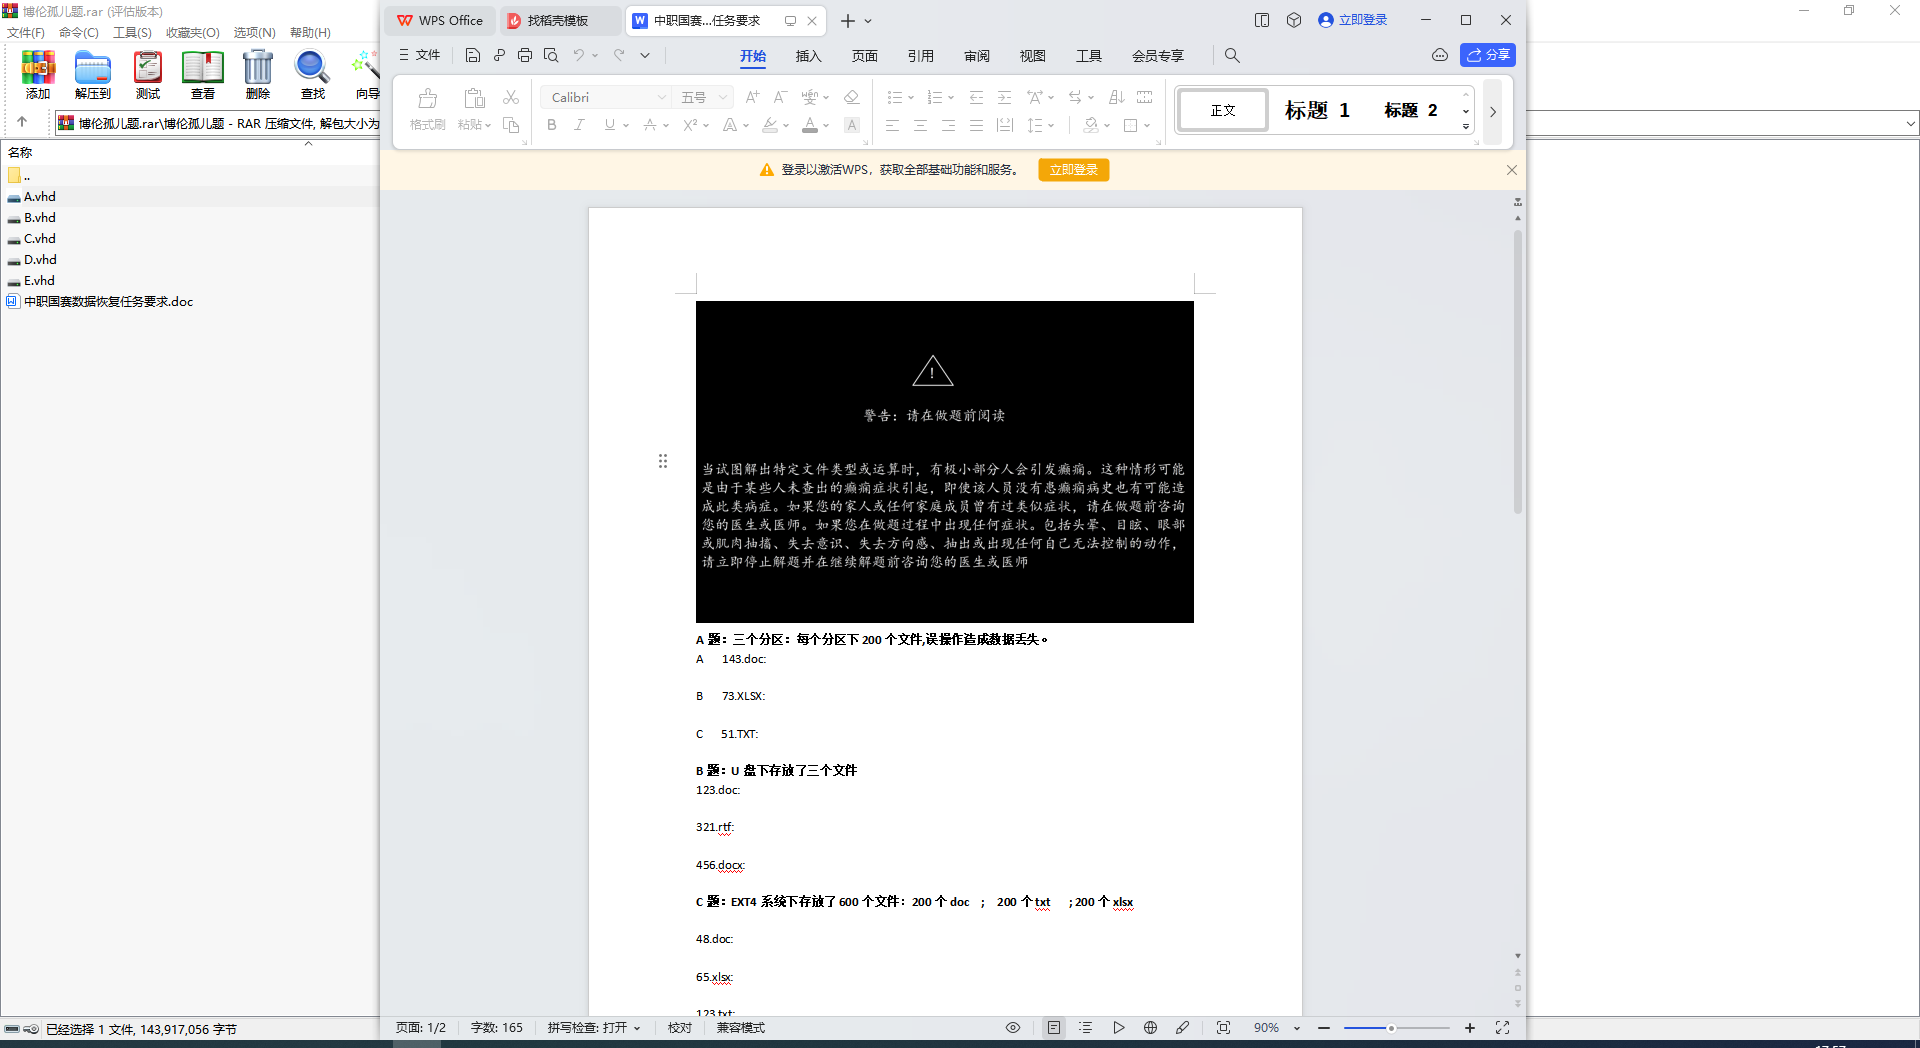Open the Calibri font name dropdown
The width and height of the screenshot is (1920, 1048).
pos(661,97)
